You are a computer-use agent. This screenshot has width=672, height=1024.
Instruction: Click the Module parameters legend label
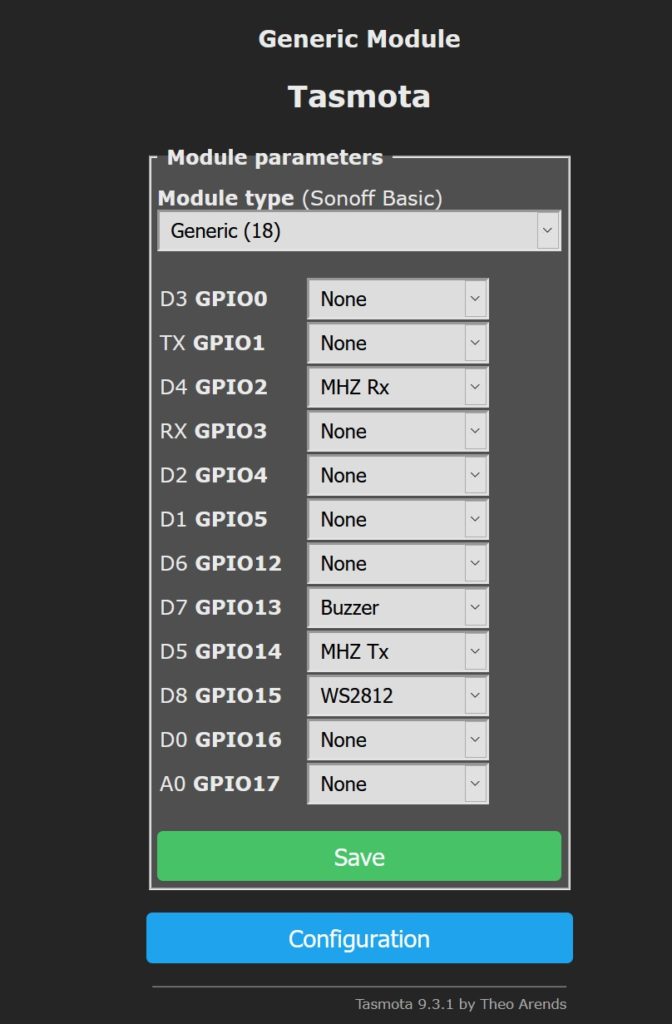click(274, 157)
